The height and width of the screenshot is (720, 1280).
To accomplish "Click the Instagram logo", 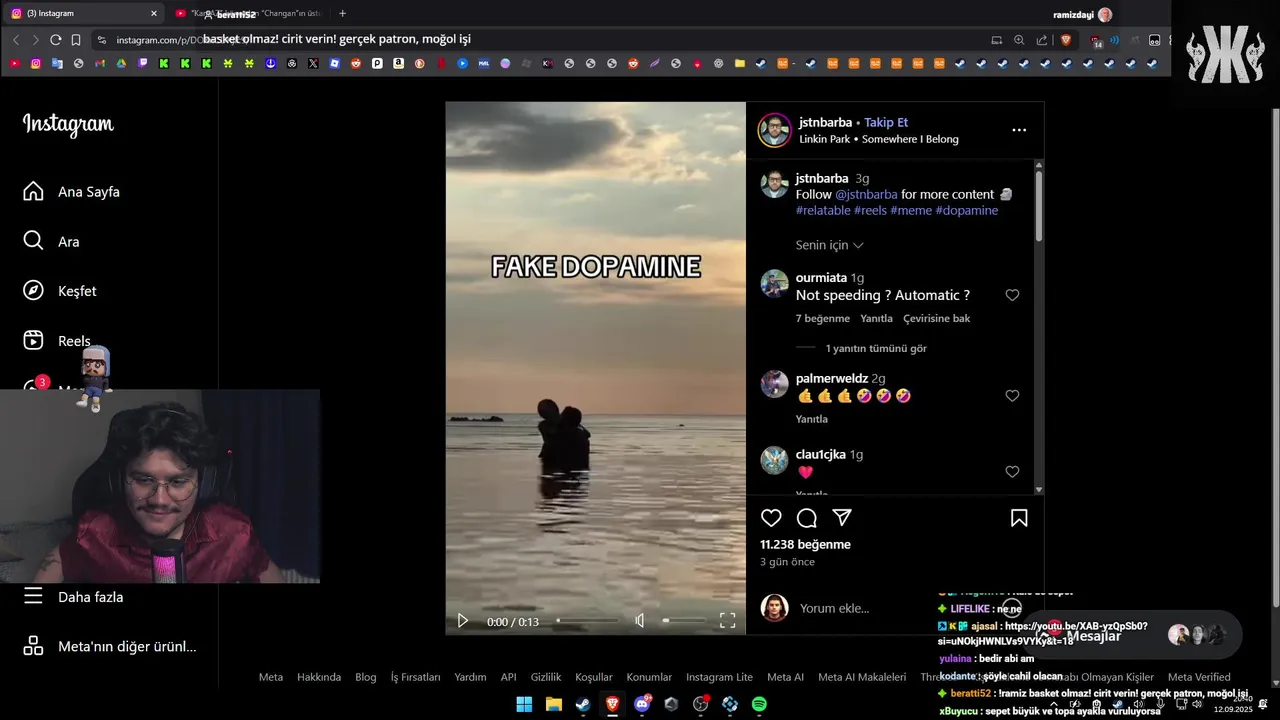I will click(68, 124).
